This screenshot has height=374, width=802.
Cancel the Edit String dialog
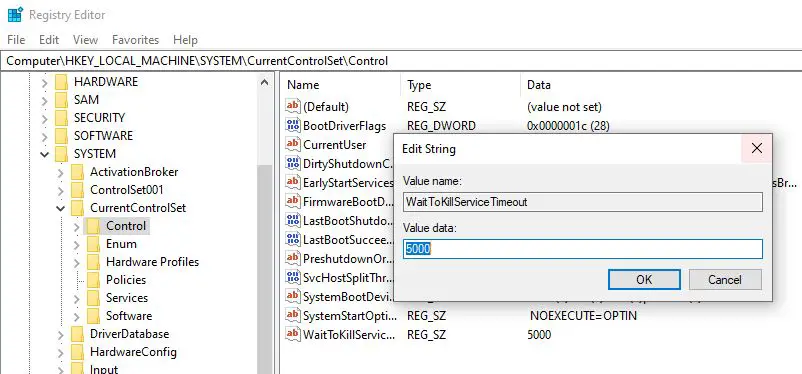(725, 280)
